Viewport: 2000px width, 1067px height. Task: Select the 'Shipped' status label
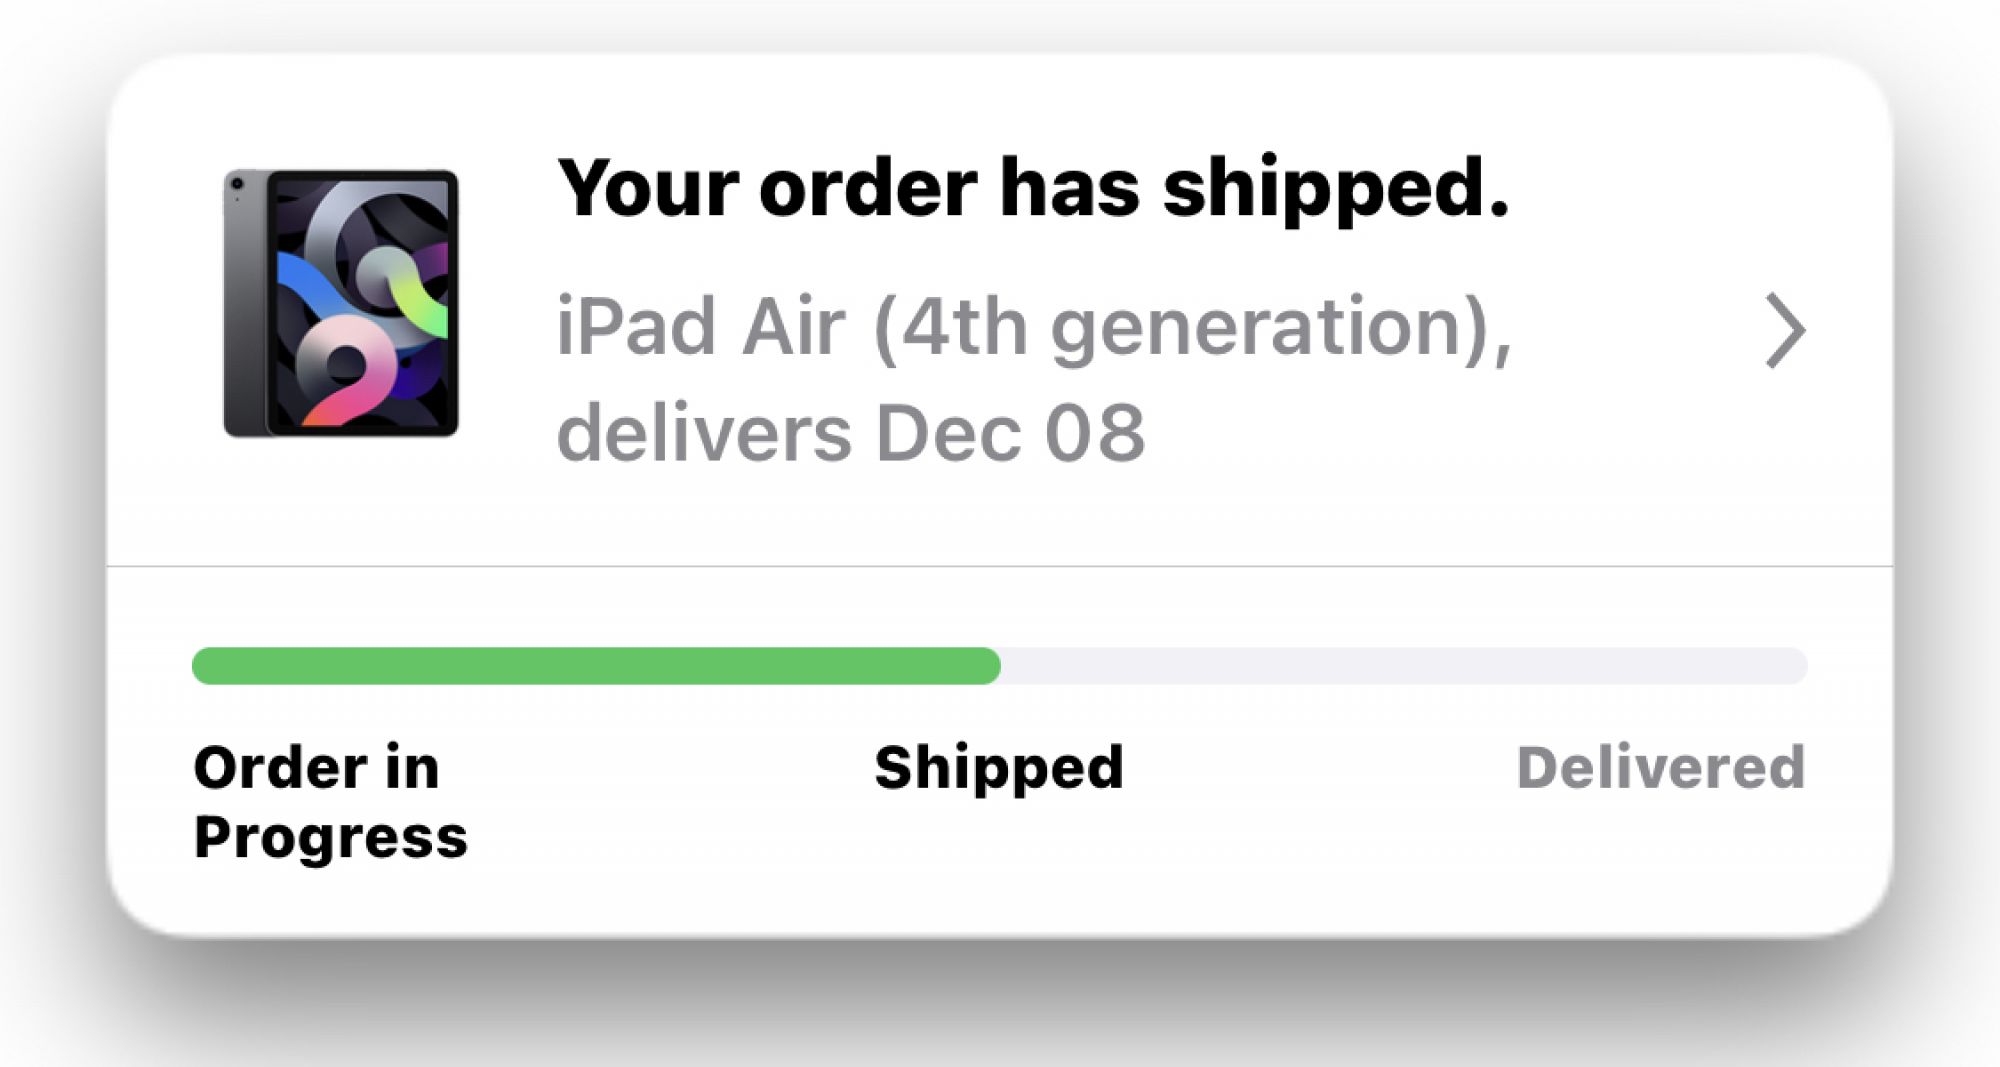click(x=999, y=768)
